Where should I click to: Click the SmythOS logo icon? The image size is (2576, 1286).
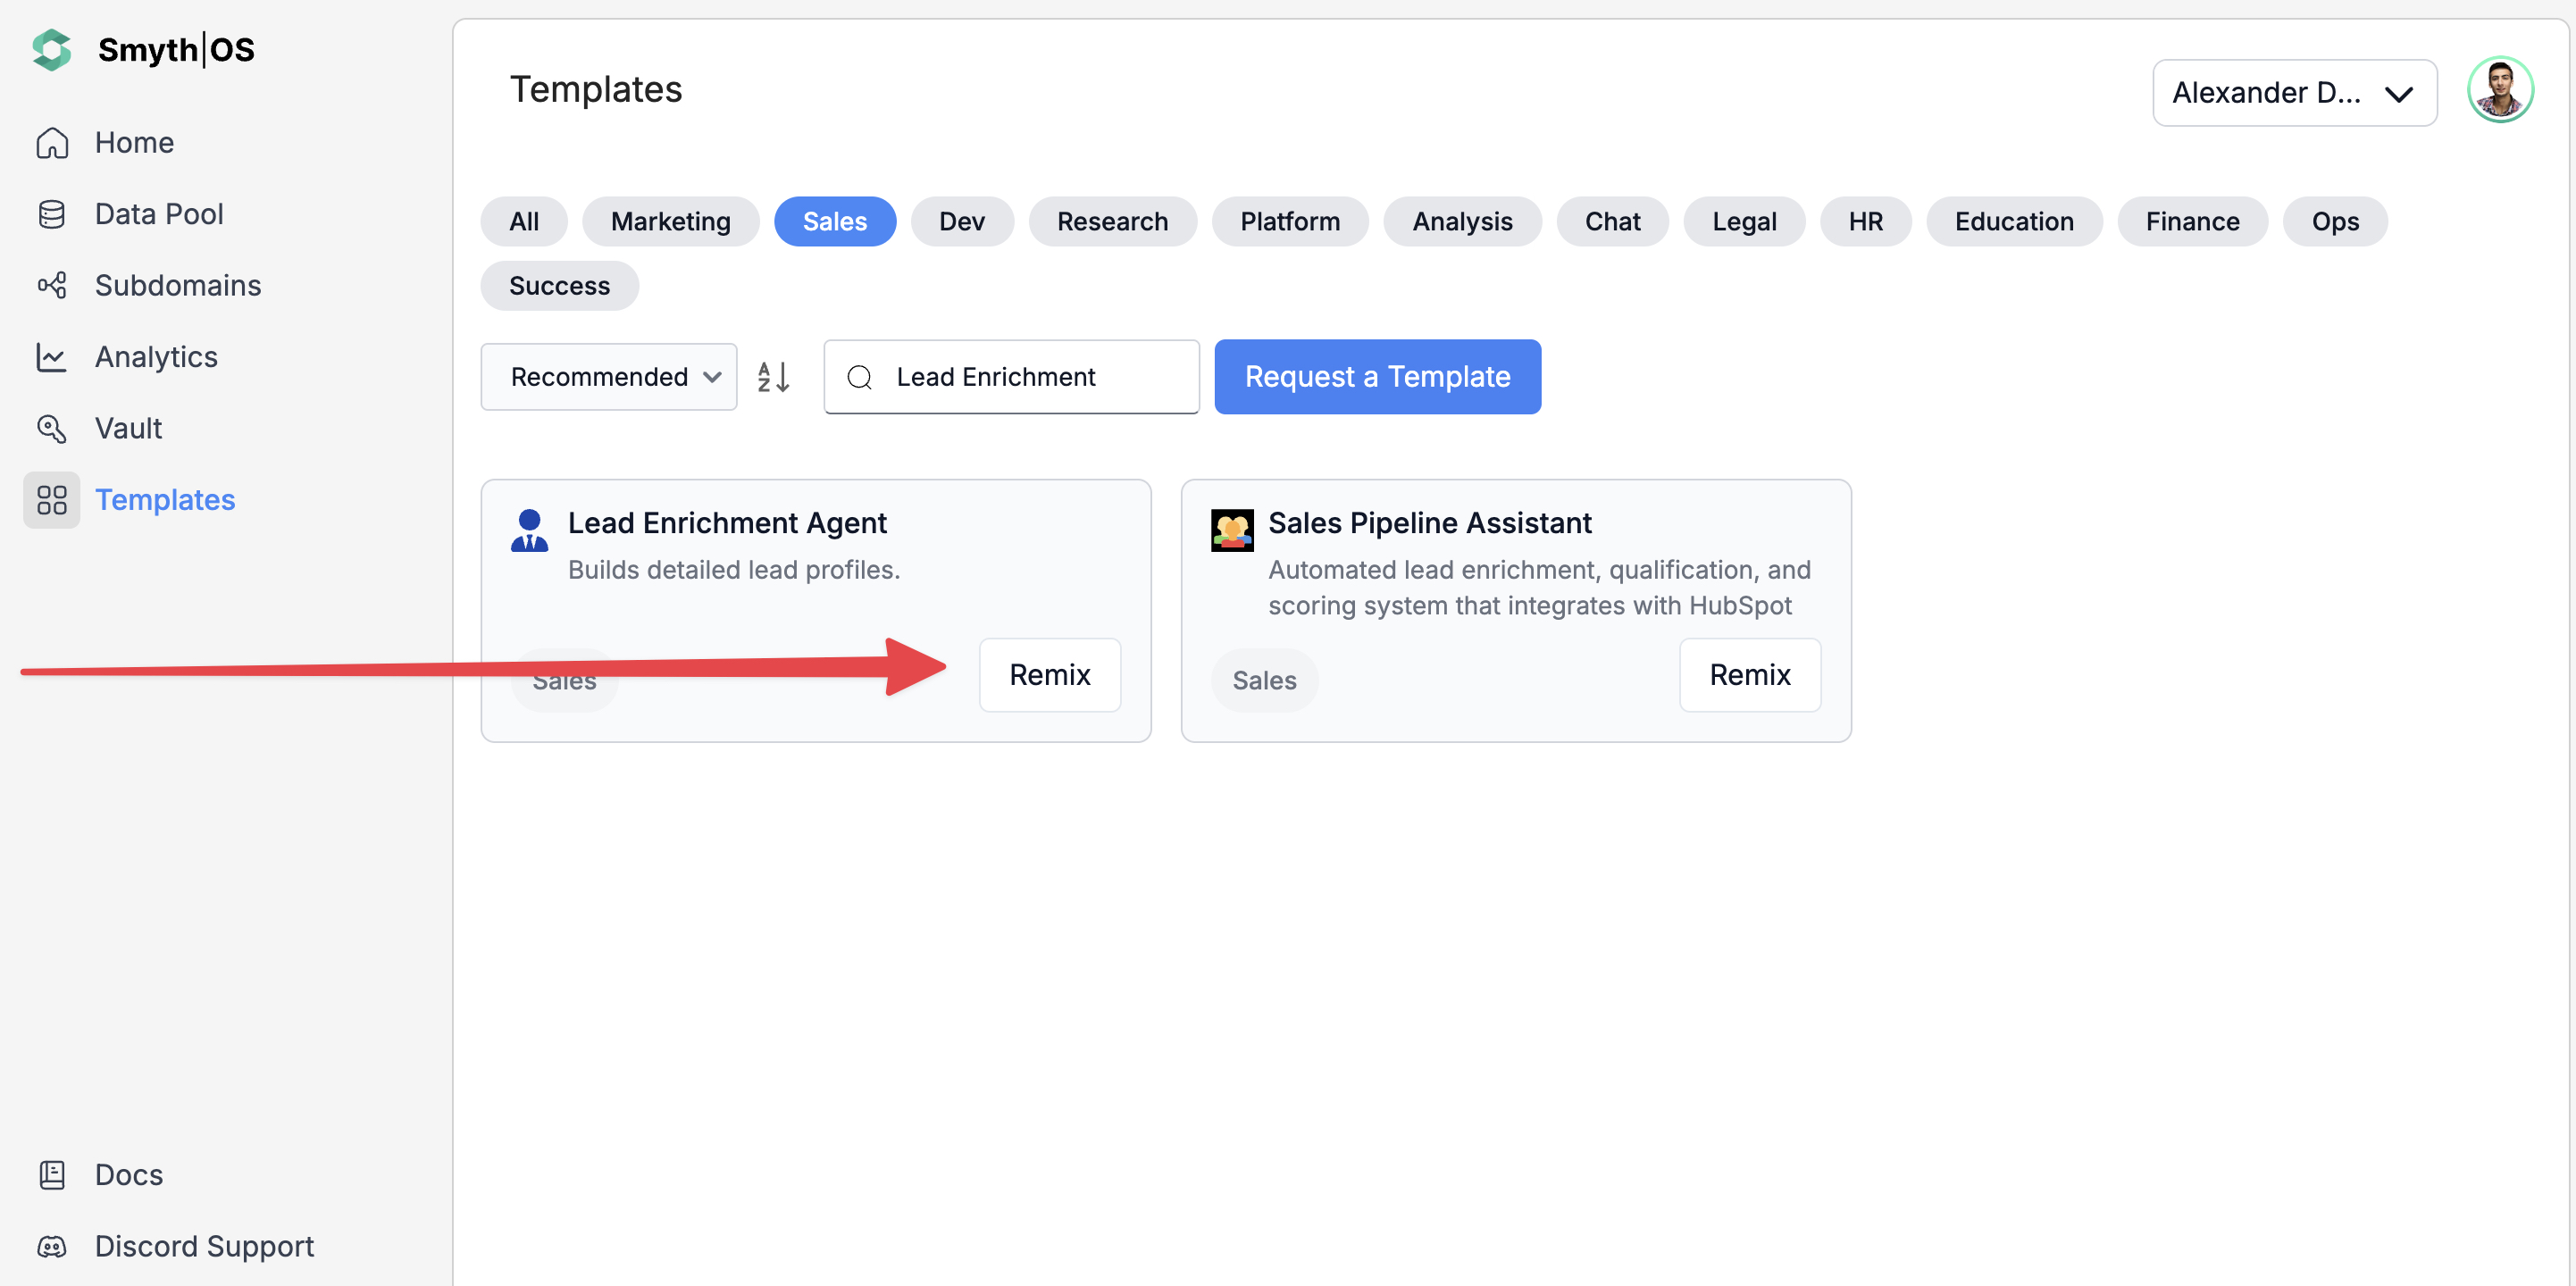tap(52, 49)
